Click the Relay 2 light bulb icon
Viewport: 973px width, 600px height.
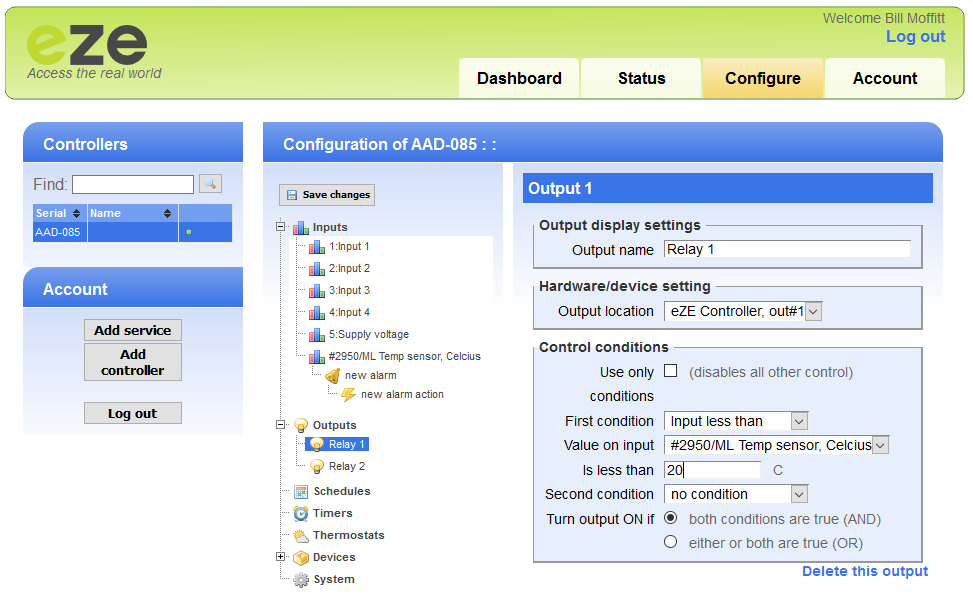pos(317,467)
